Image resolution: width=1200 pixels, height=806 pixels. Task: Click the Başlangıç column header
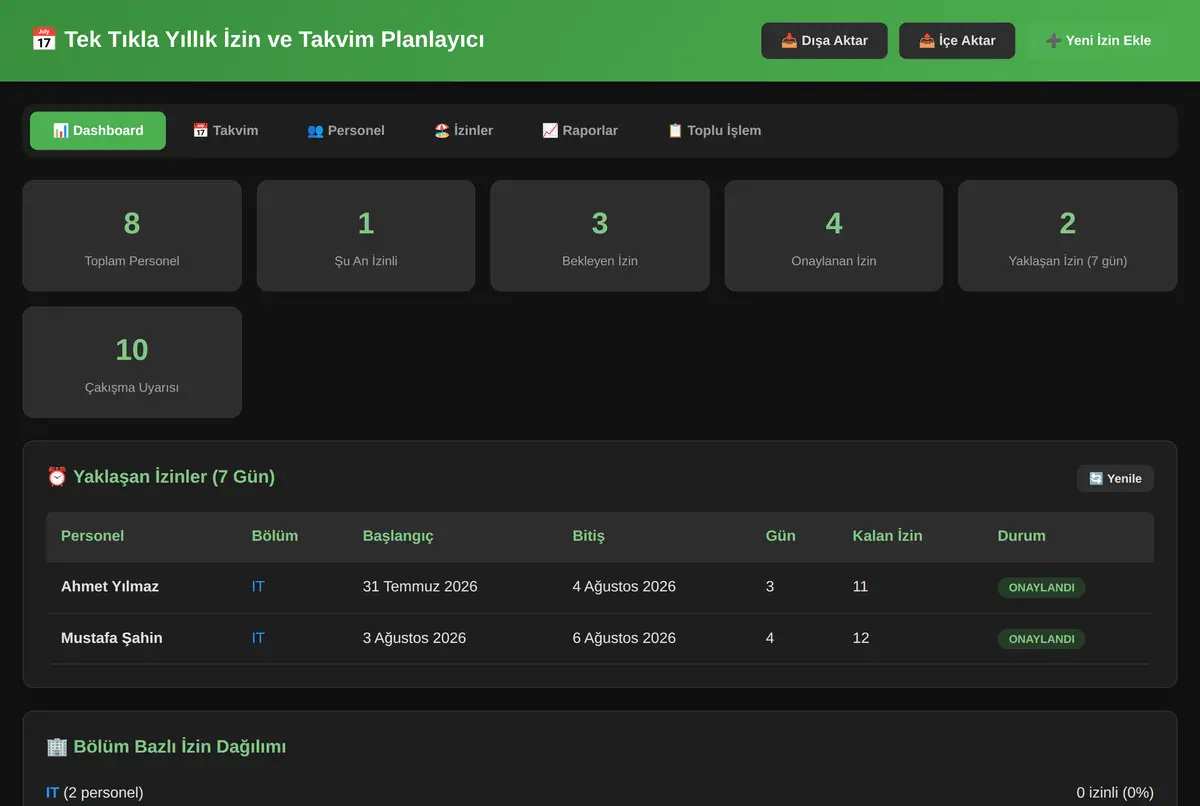tap(398, 536)
